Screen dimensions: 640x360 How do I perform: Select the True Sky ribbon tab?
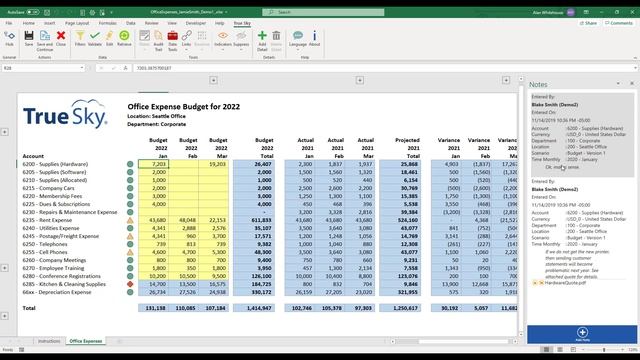click(242, 23)
